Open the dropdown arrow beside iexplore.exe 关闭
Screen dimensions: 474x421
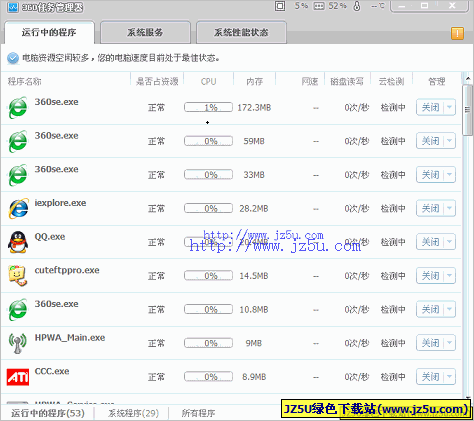tap(450, 208)
